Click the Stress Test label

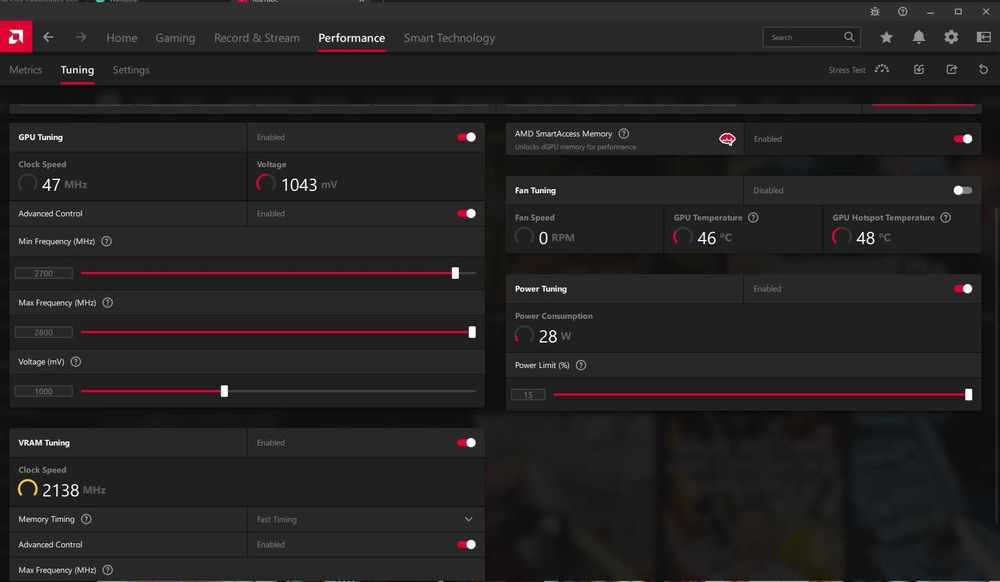point(846,70)
